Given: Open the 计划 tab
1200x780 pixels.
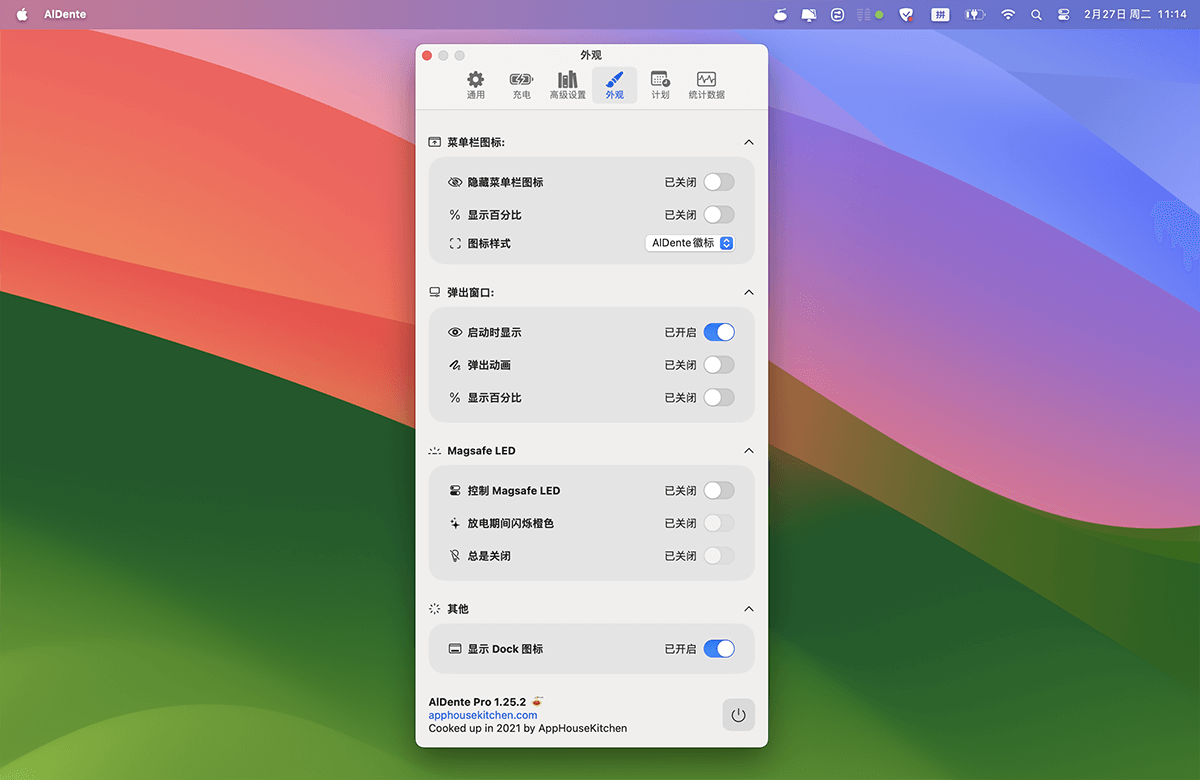Looking at the screenshot, I should click(x=660, y=85).
